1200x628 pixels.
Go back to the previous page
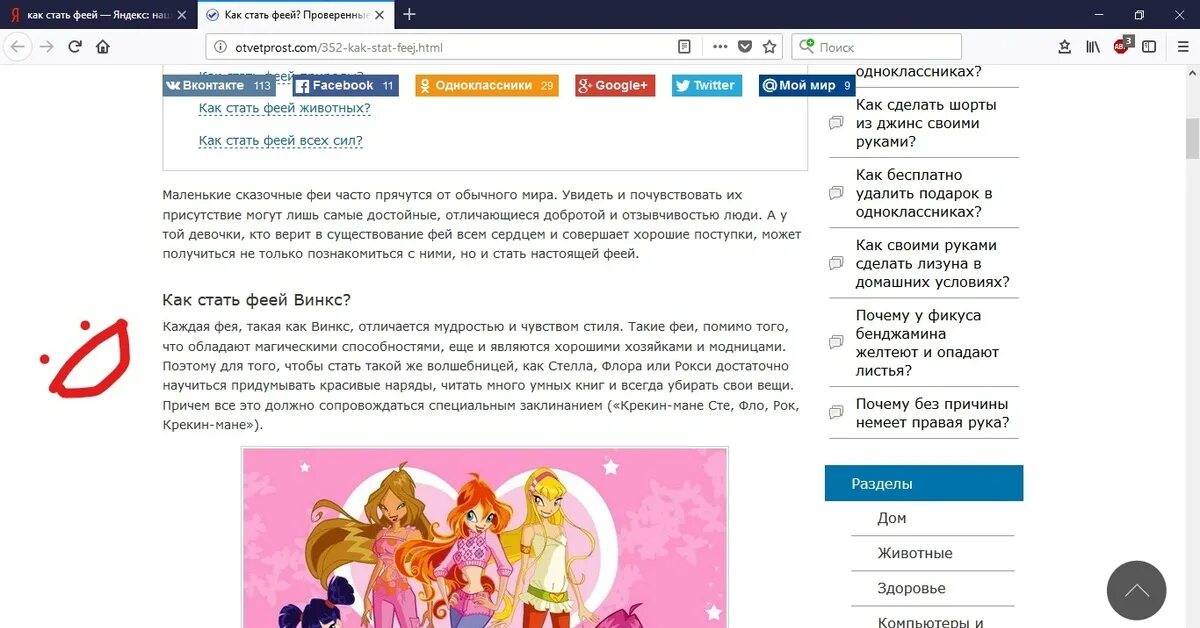point(18,47)
